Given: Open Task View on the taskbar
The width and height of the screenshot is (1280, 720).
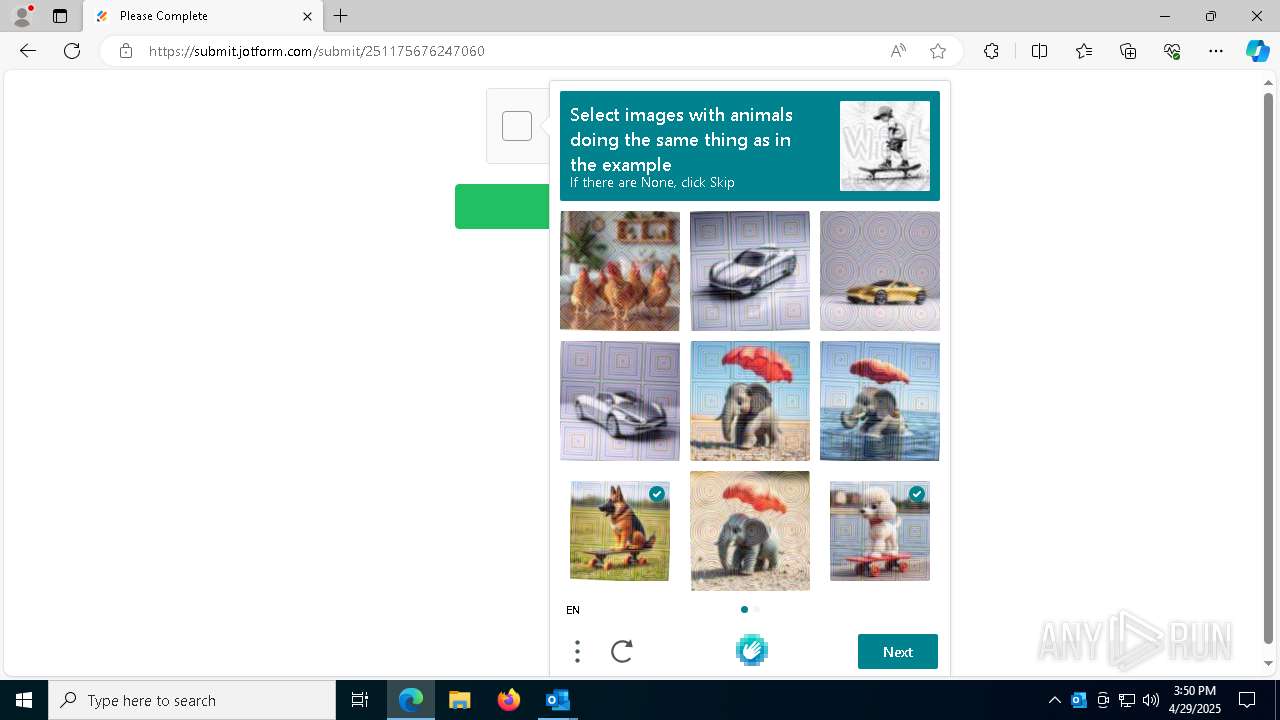Looking at the screenshot, I should 360,700.
